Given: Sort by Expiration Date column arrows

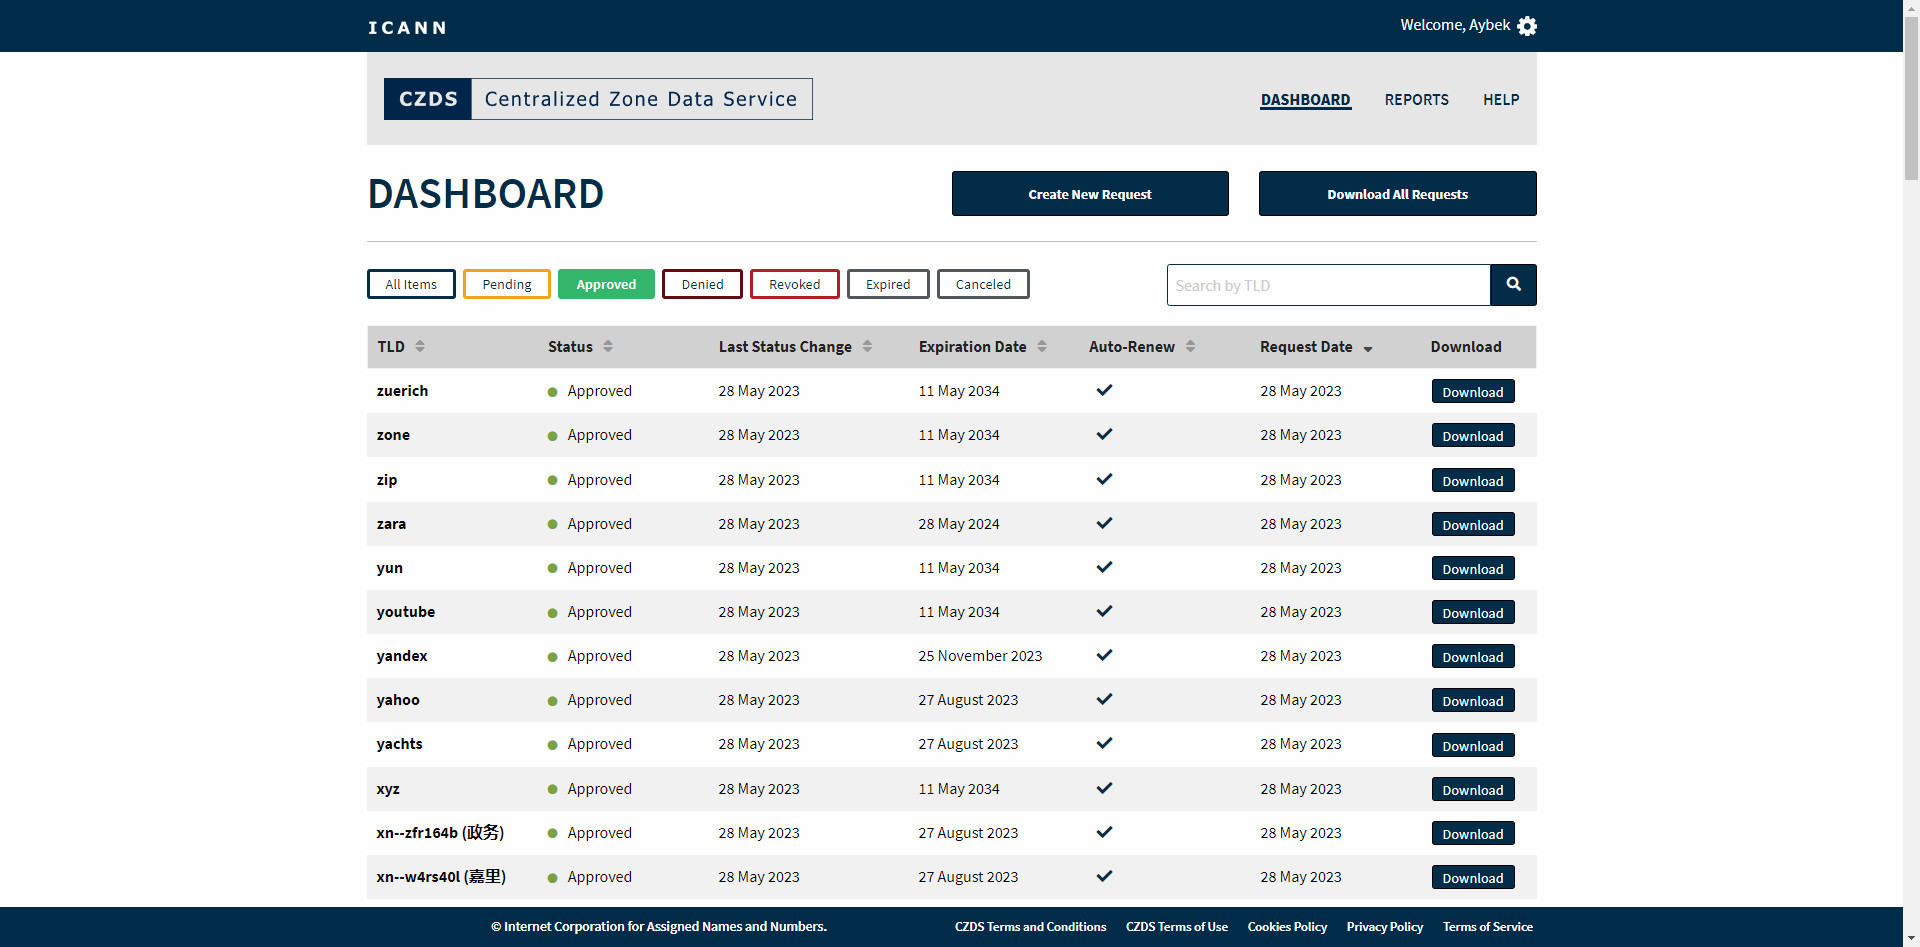Looking at the screenshot, I should 1042,346.
